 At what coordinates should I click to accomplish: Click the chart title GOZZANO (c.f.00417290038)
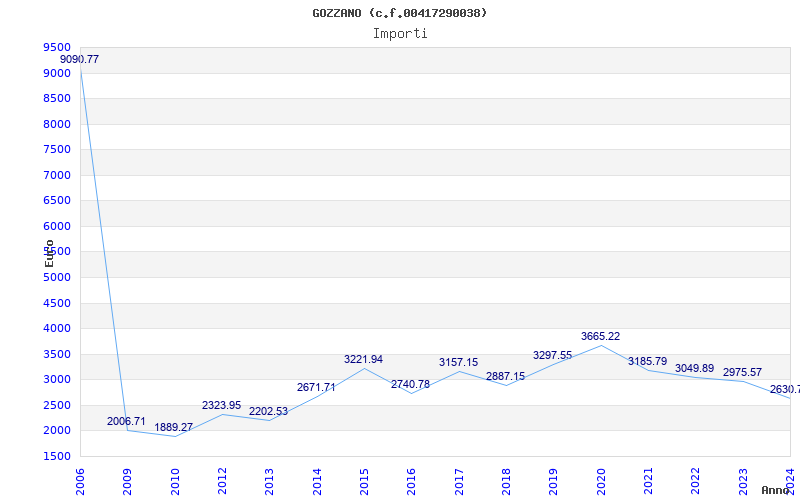point(399,13)
